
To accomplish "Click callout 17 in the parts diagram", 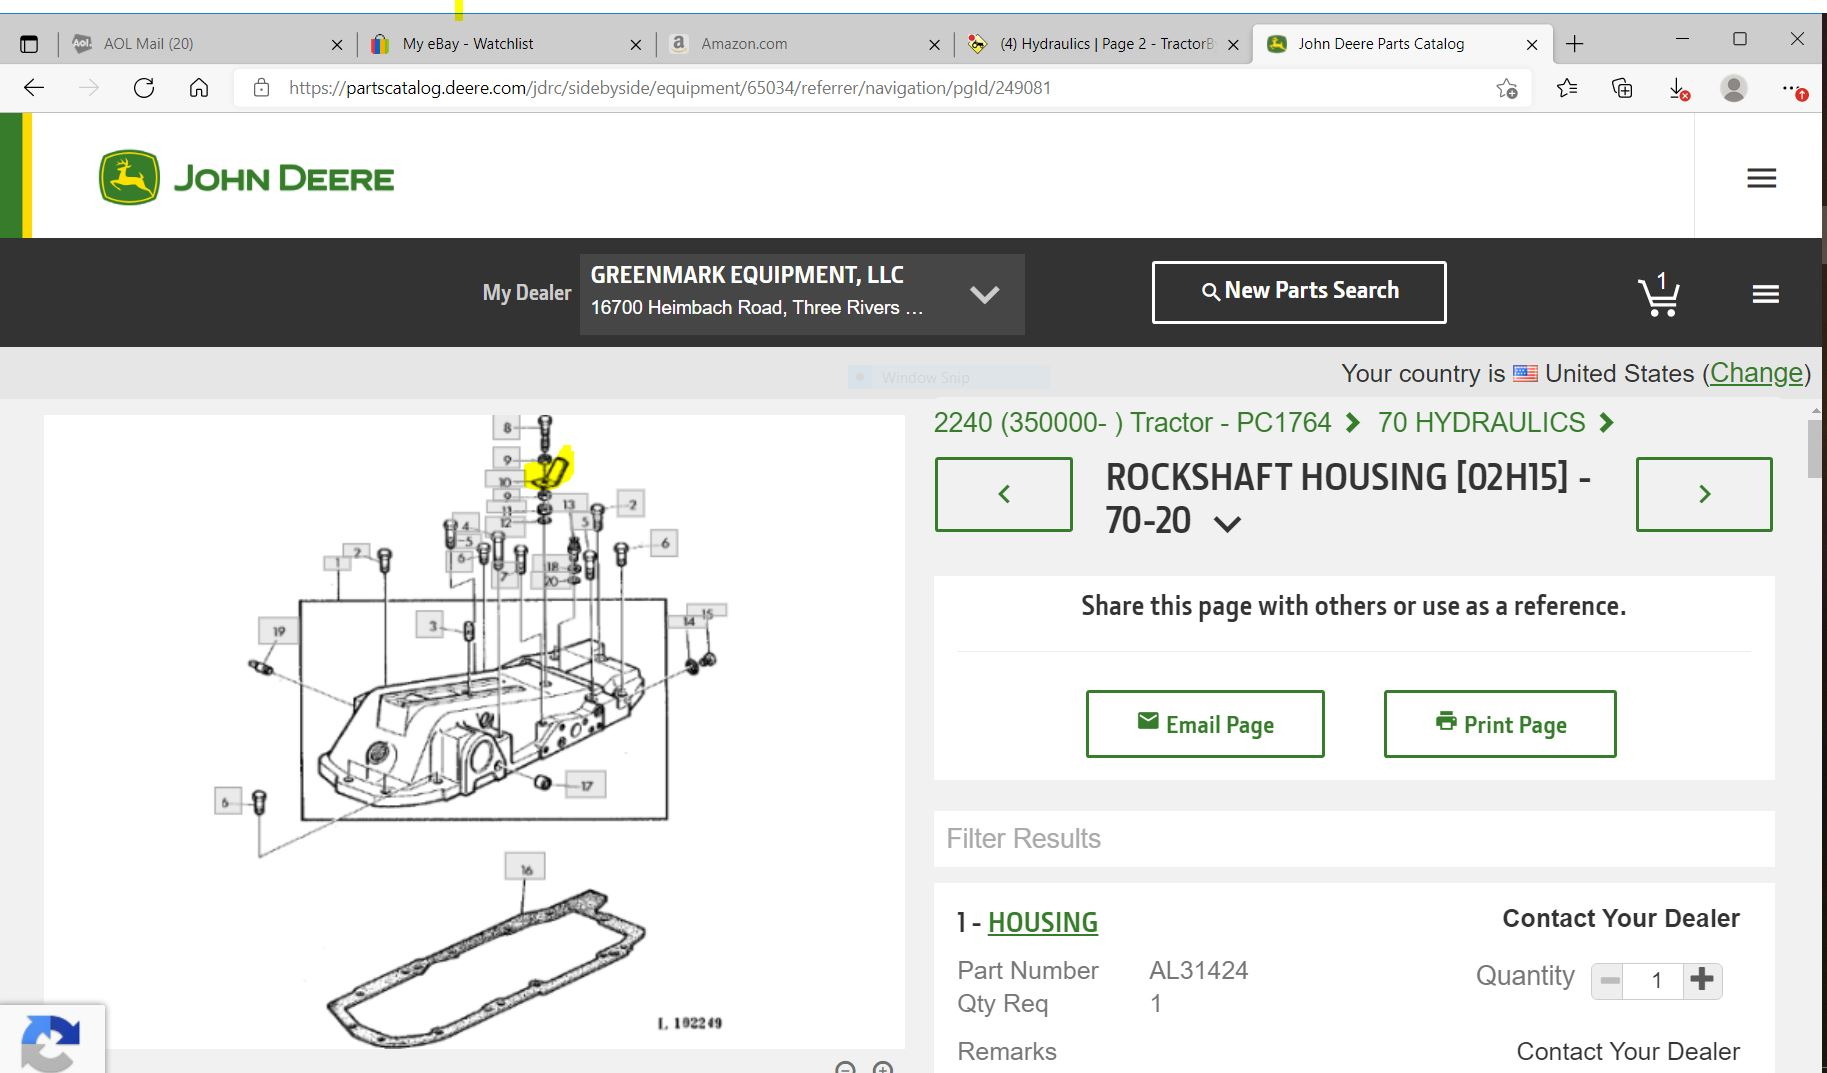I will (586, 786).
